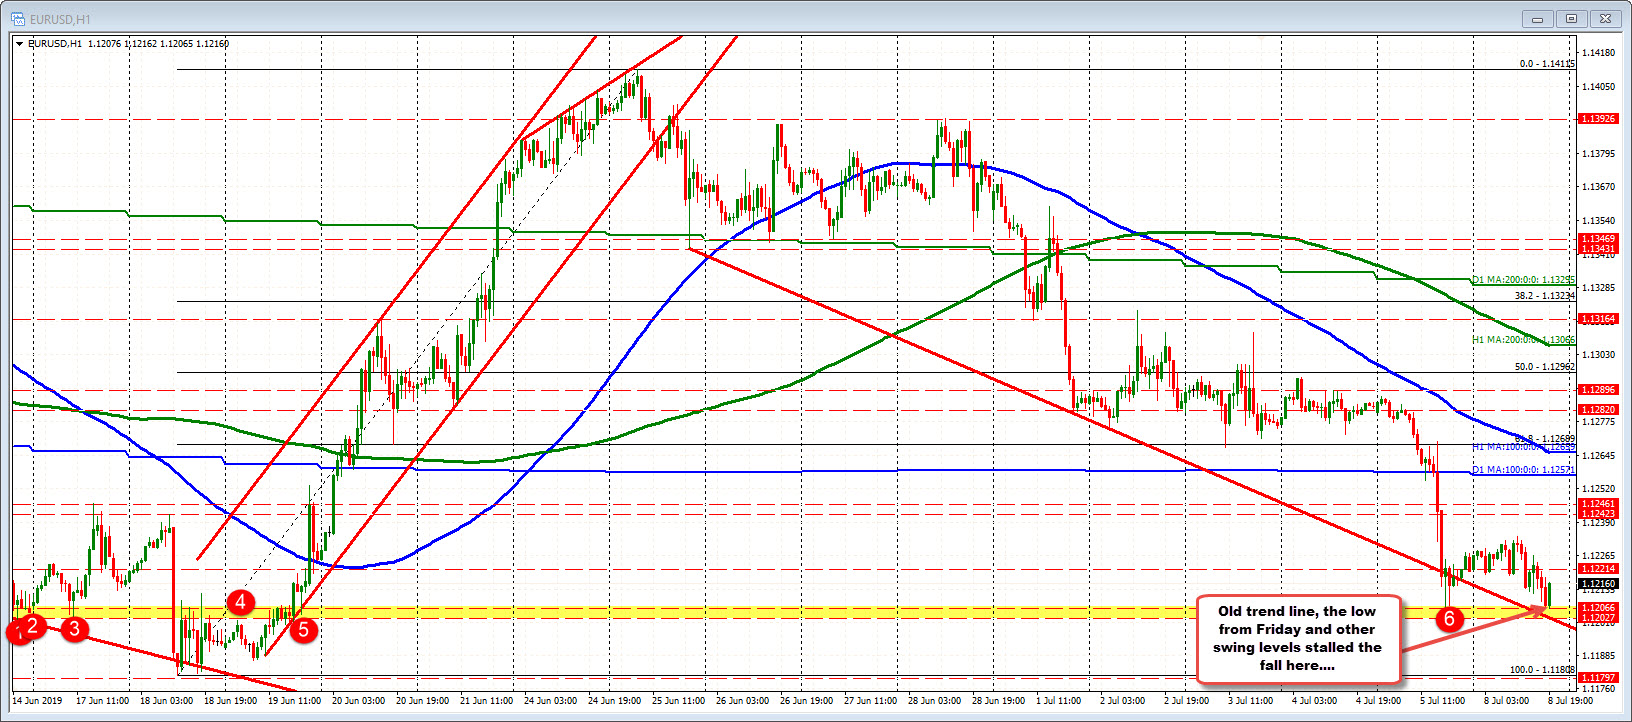This screenshot has width=1632, height=722.
Task: Select the Fibonacci 38.2 - 1.13234 label
Action: [x=1544, y=296]
